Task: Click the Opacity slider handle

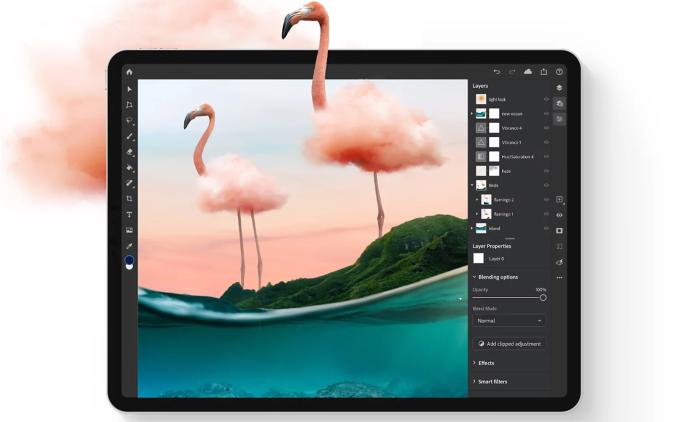Action: click(x=543, y=298)
